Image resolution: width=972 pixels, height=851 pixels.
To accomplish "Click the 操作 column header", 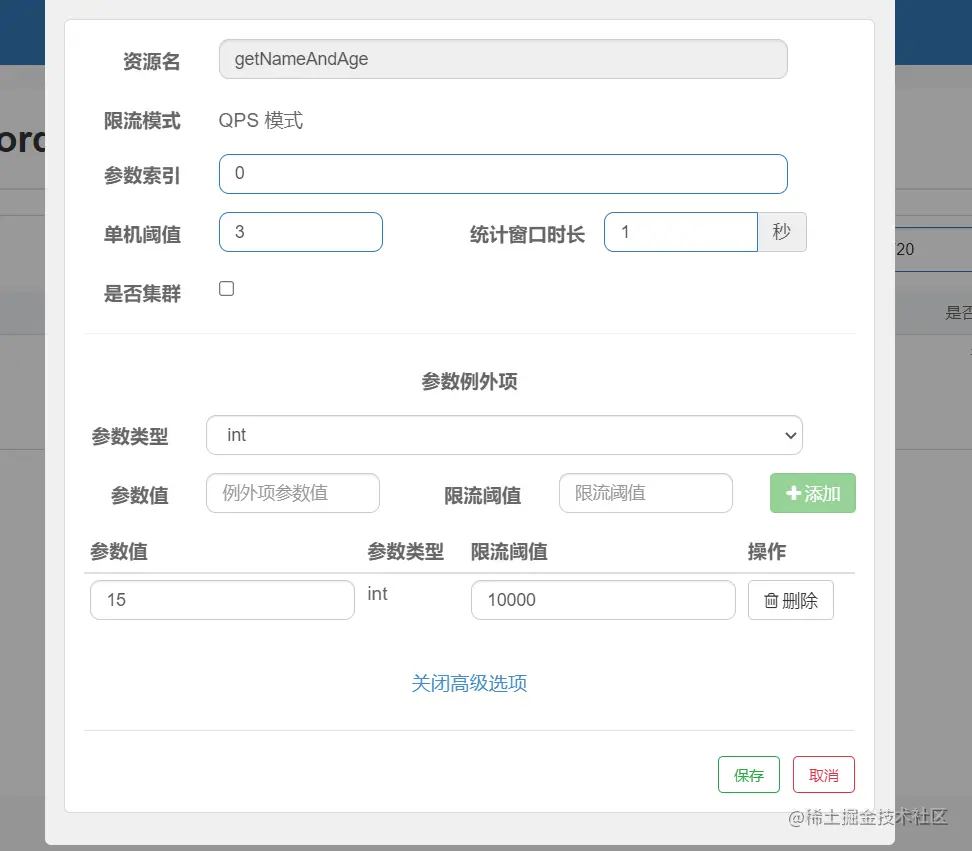I will click(767, 551).
